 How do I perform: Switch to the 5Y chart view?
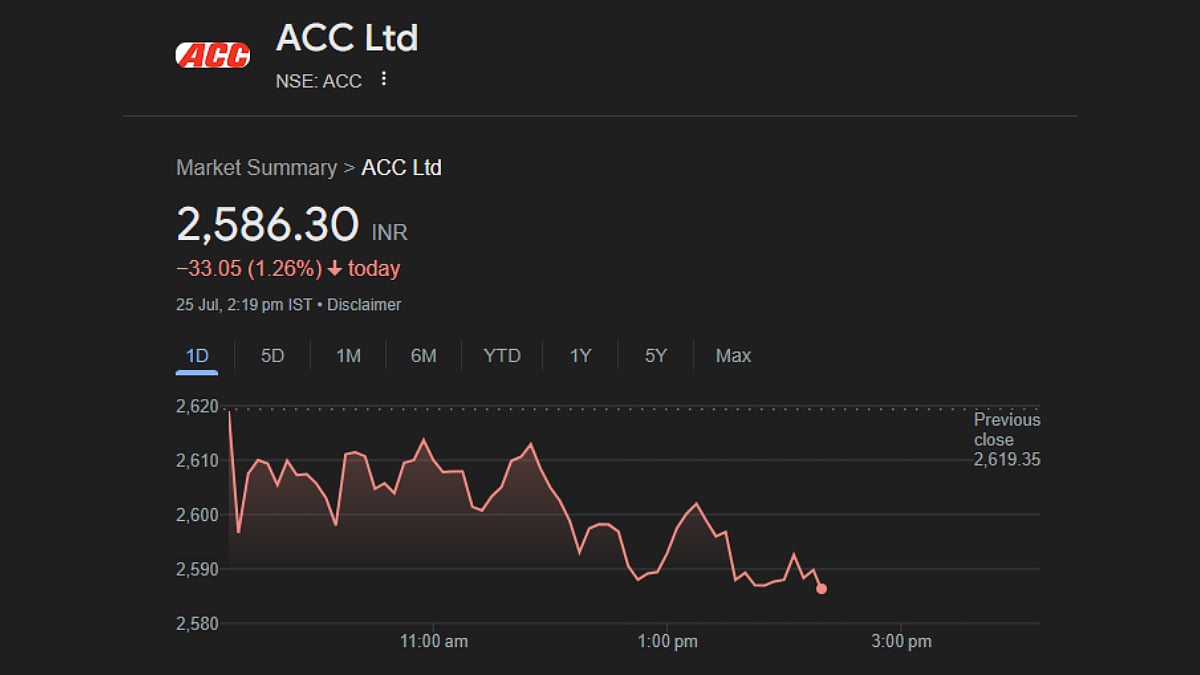click(x=653, y=355)
